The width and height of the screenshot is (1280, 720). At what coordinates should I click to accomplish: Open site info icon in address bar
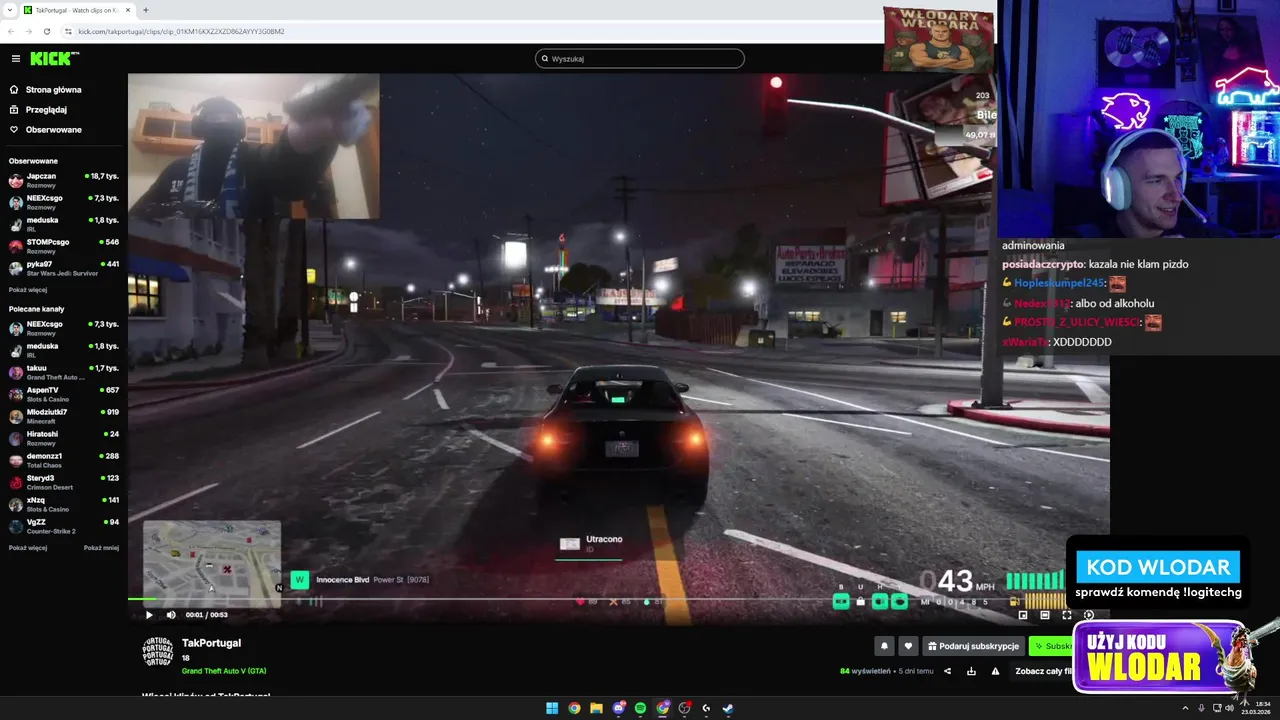(x=68, y=31)
